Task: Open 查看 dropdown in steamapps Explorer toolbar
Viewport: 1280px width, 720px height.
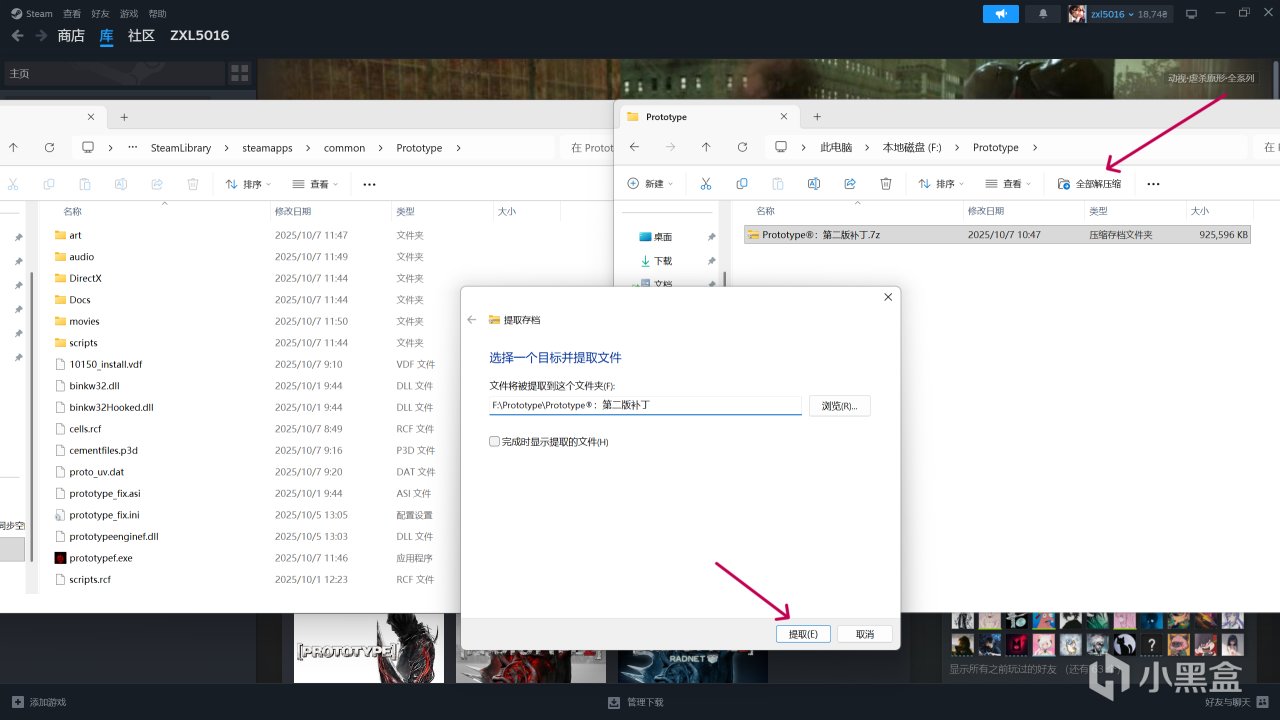Action: point(315,184)
